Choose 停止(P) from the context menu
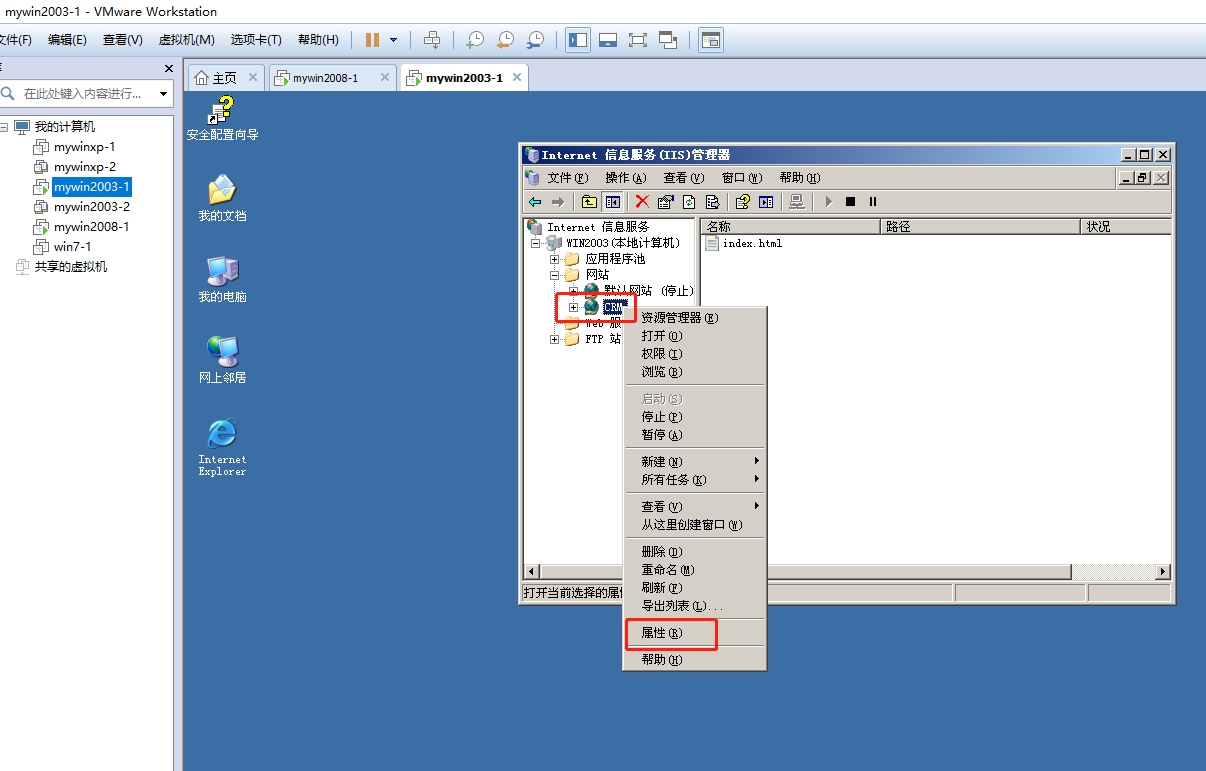The image size is (1206, 771). point(694,417)
